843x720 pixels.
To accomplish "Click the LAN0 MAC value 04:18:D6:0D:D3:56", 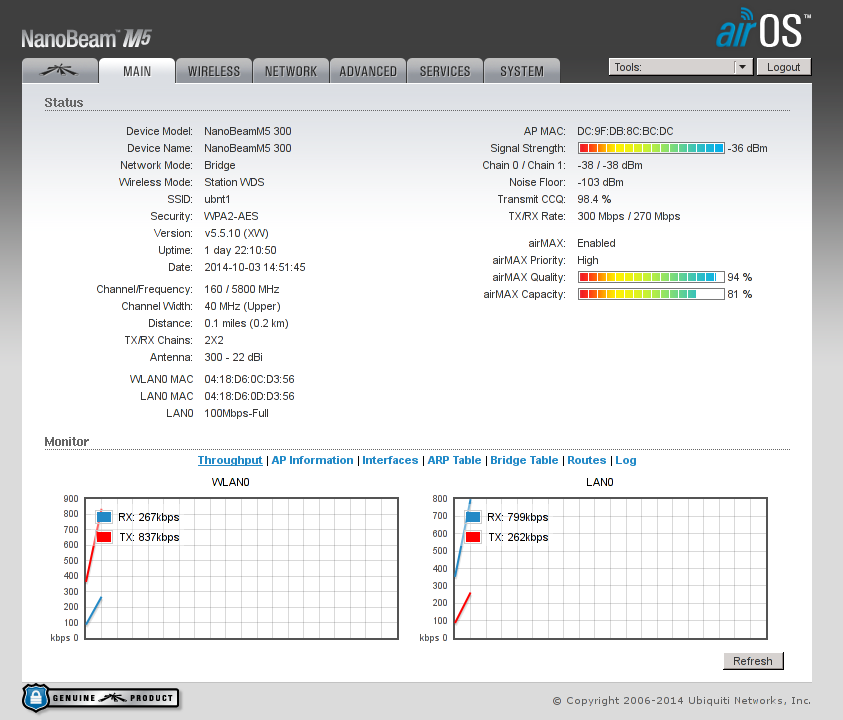I will pyautogui.click(x=249, y=396).
